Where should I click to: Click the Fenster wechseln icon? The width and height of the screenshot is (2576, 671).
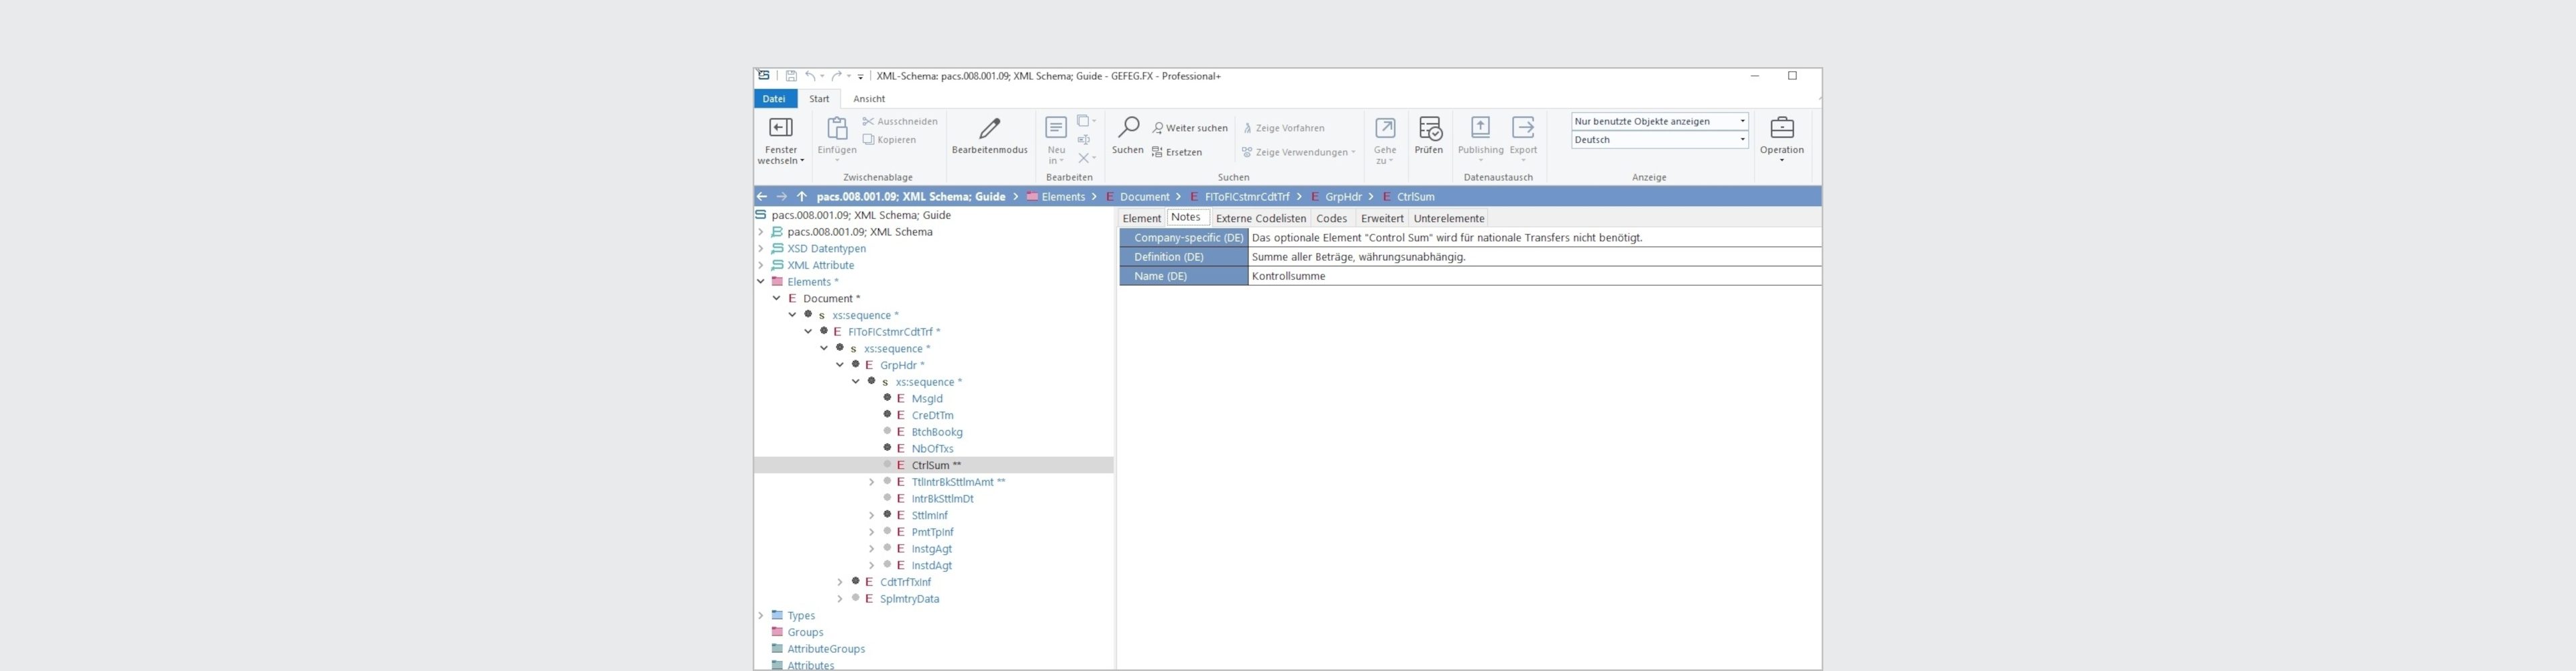[x=780, y=128]
